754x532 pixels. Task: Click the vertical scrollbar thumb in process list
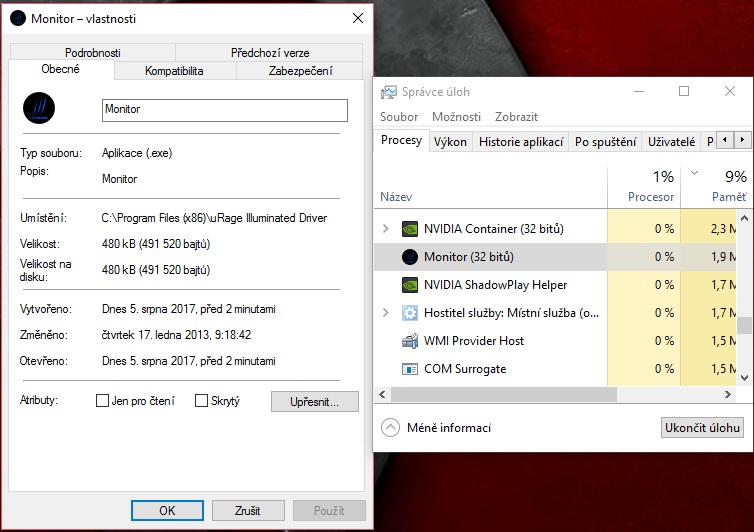point(744,325)
